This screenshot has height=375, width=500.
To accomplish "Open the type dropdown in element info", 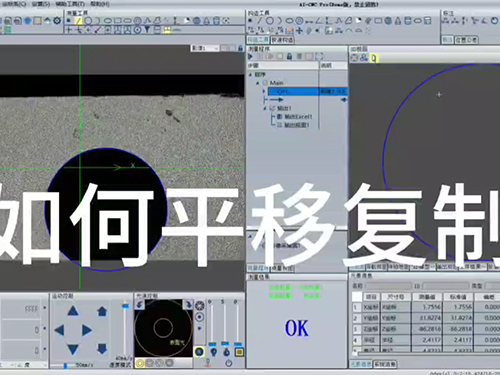I will (x=493, y=286).
